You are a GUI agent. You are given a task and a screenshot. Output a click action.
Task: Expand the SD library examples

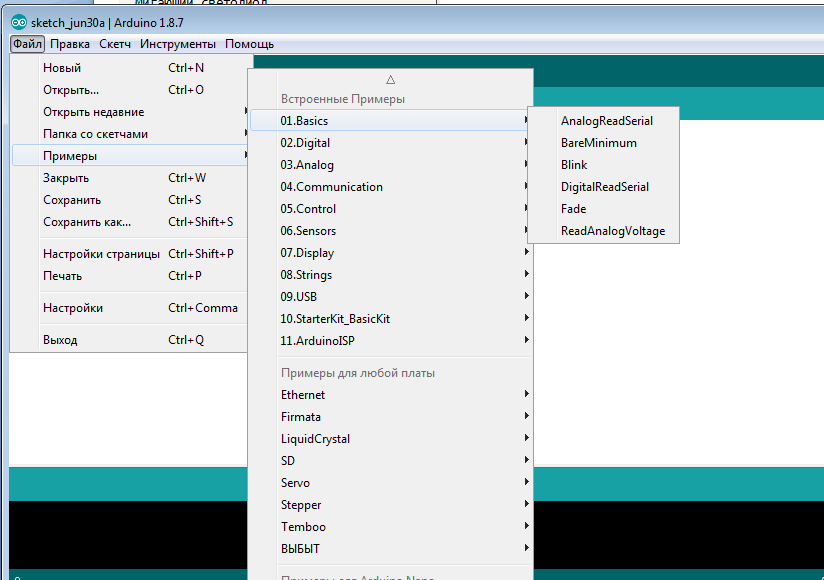click(390, 461)
